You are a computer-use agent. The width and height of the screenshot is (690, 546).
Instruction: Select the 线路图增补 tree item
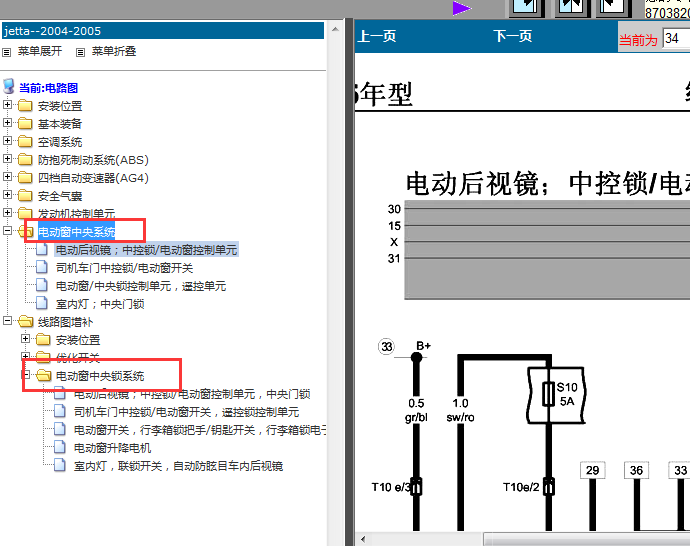pos(65,322)
